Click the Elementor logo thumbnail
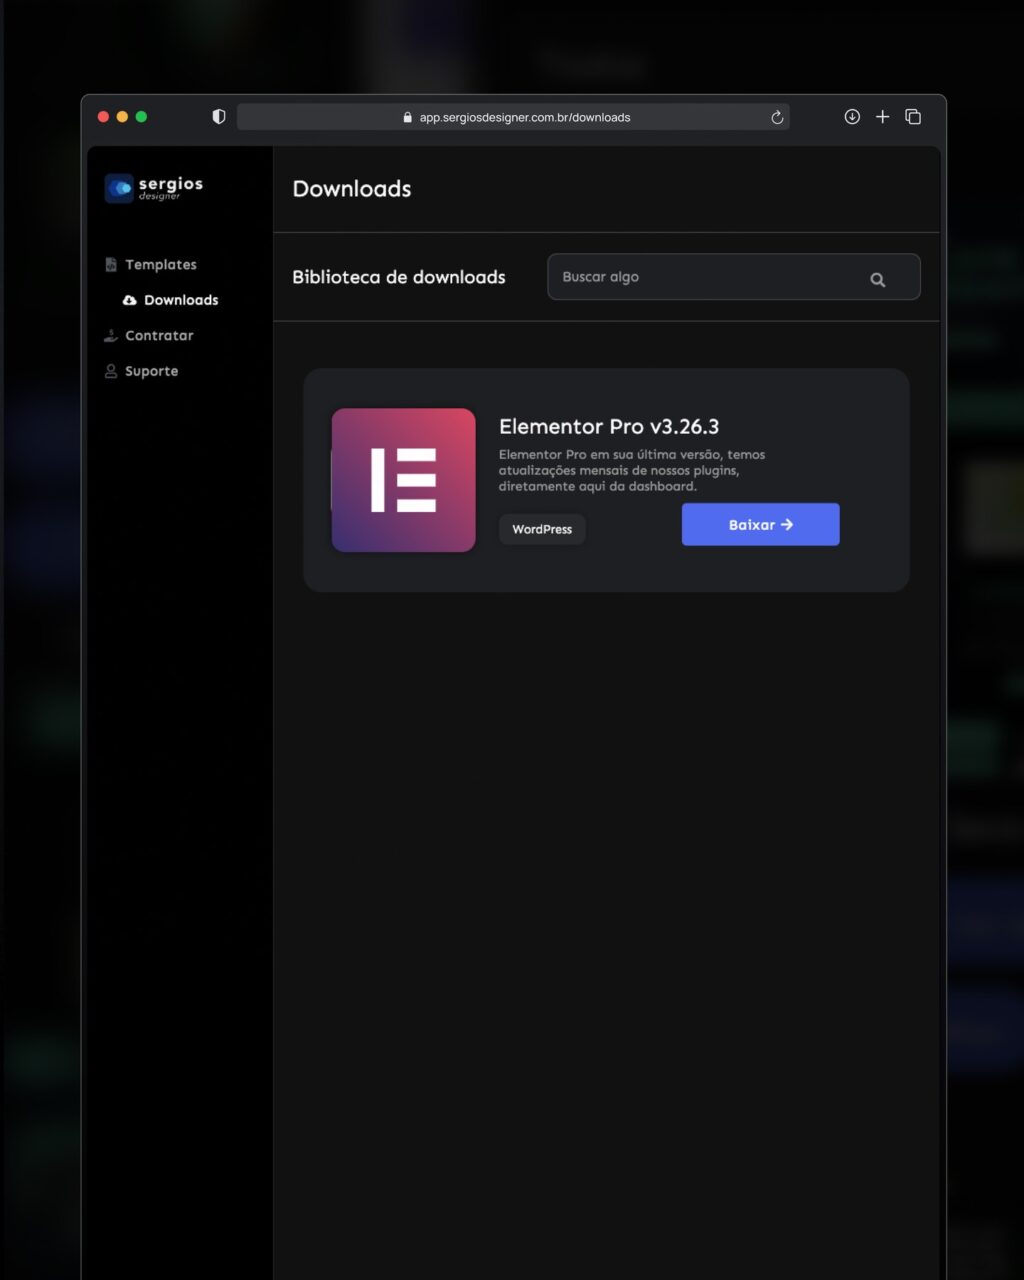This screenshot has height=1280, width=1024. pos(403,480)
